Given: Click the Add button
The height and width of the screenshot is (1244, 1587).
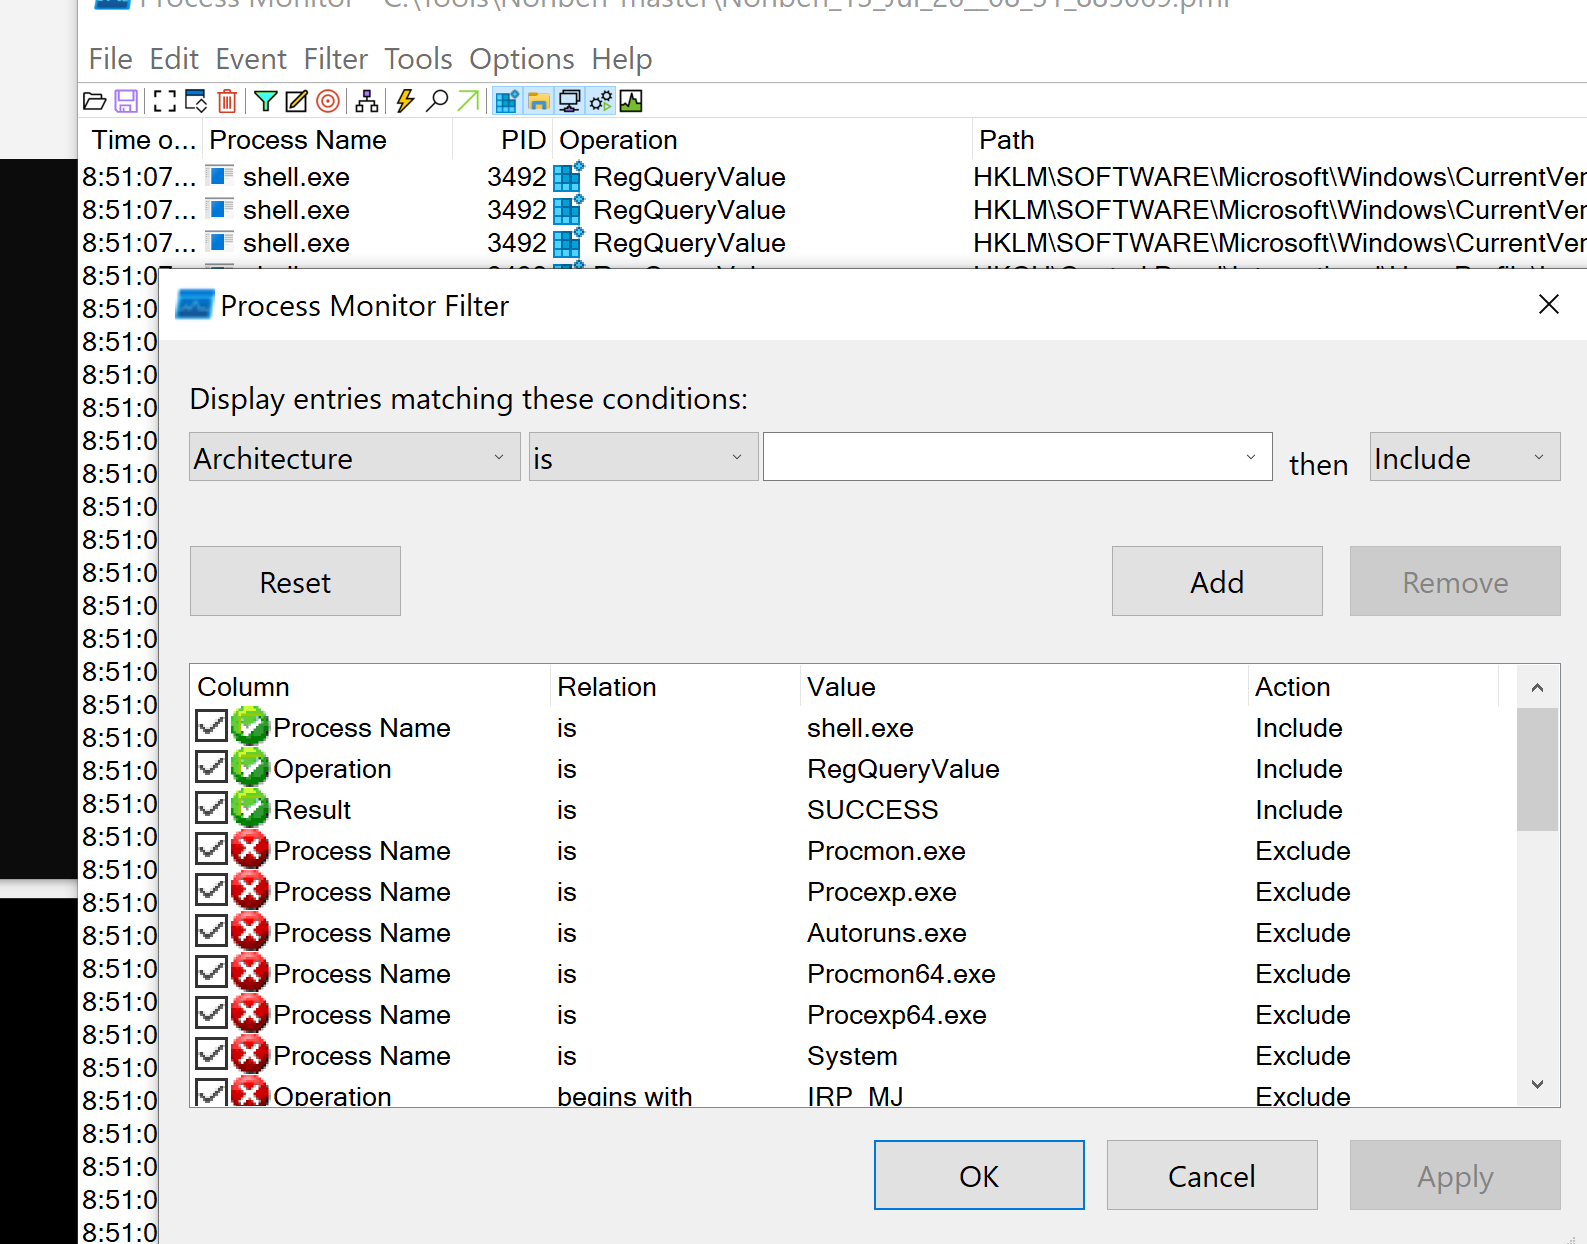Looking at the screenshot, I should tap(1217, 581).
